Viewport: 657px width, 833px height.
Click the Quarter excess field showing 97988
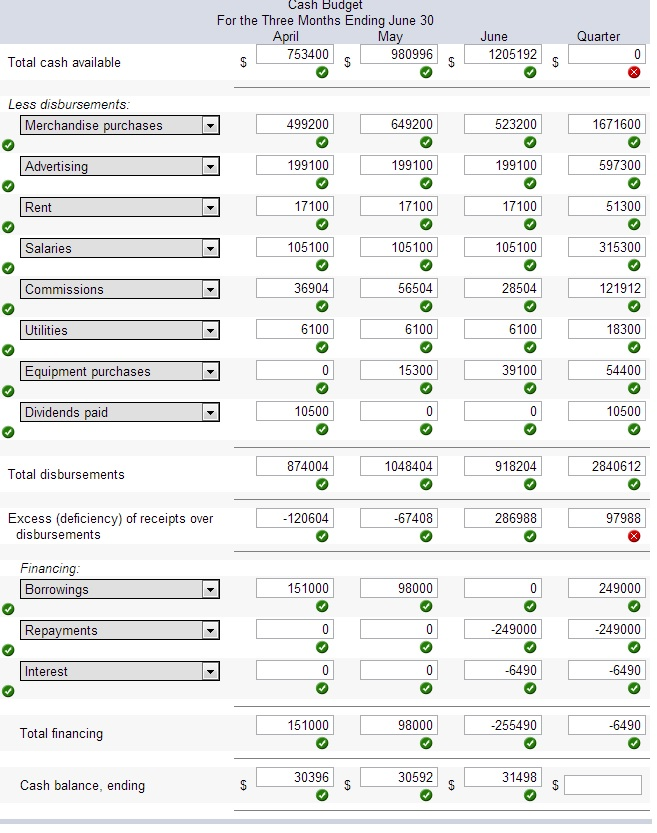[x=607, y=518]
